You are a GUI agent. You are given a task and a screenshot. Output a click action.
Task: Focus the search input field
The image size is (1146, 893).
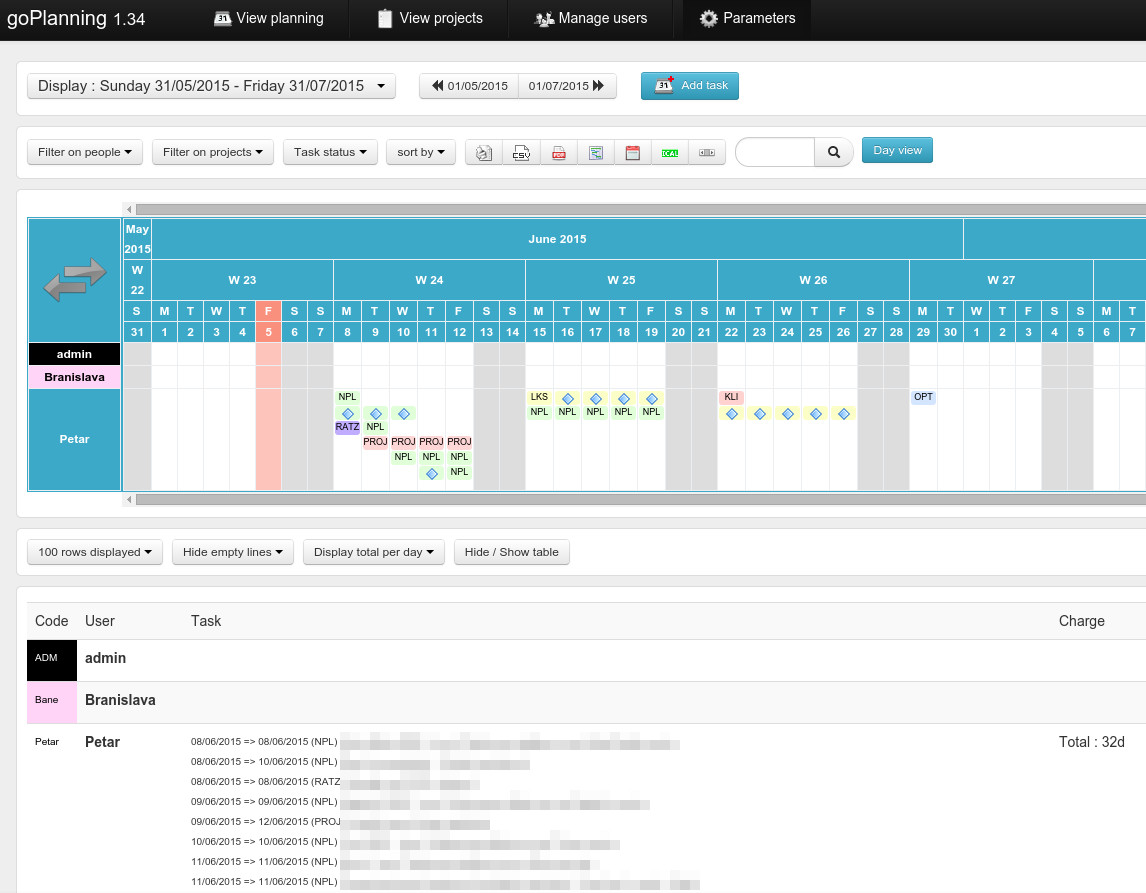tap(775, 152)
